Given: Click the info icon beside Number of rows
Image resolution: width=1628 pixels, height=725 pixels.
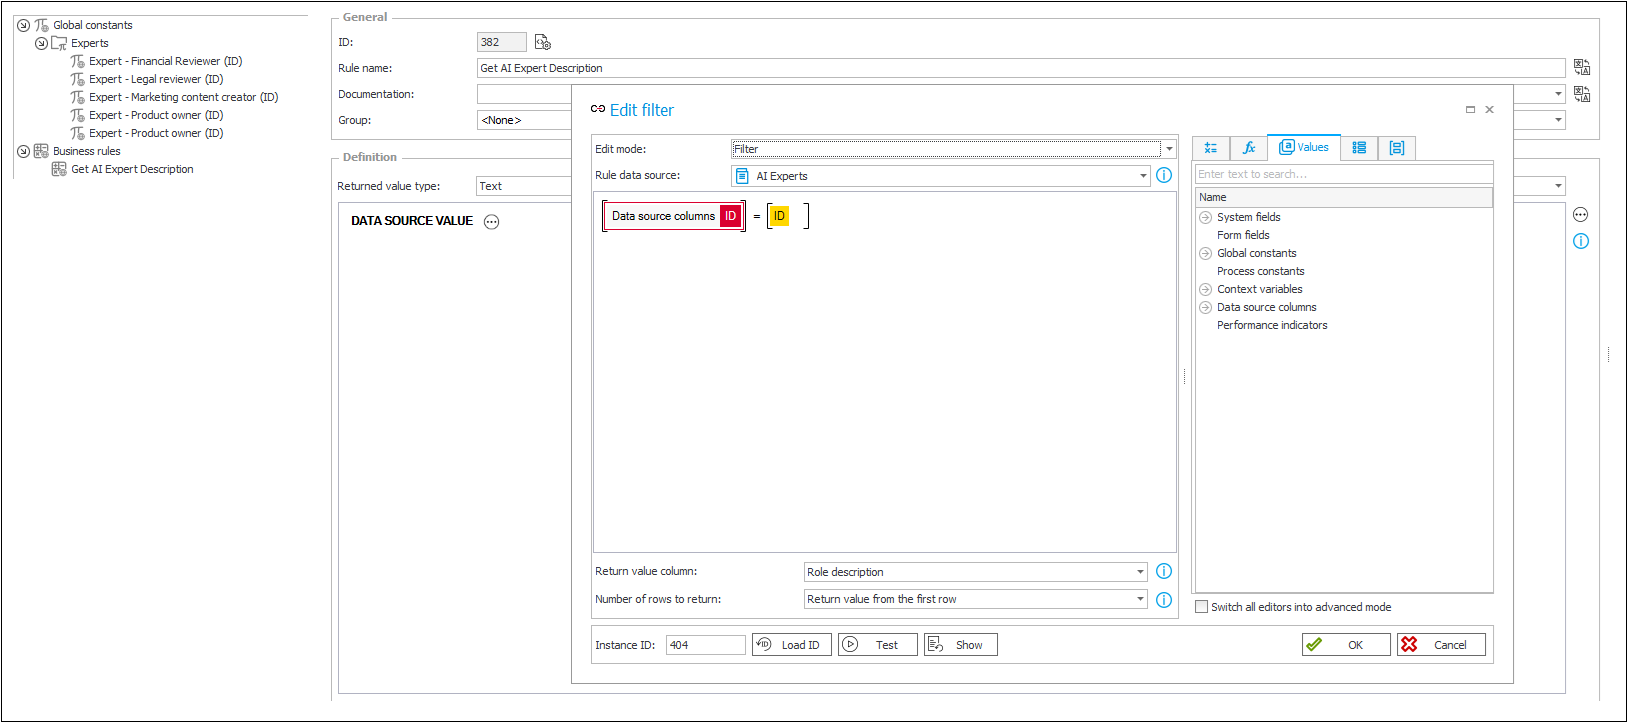Looking at the screenshot, I should 1164,600.
